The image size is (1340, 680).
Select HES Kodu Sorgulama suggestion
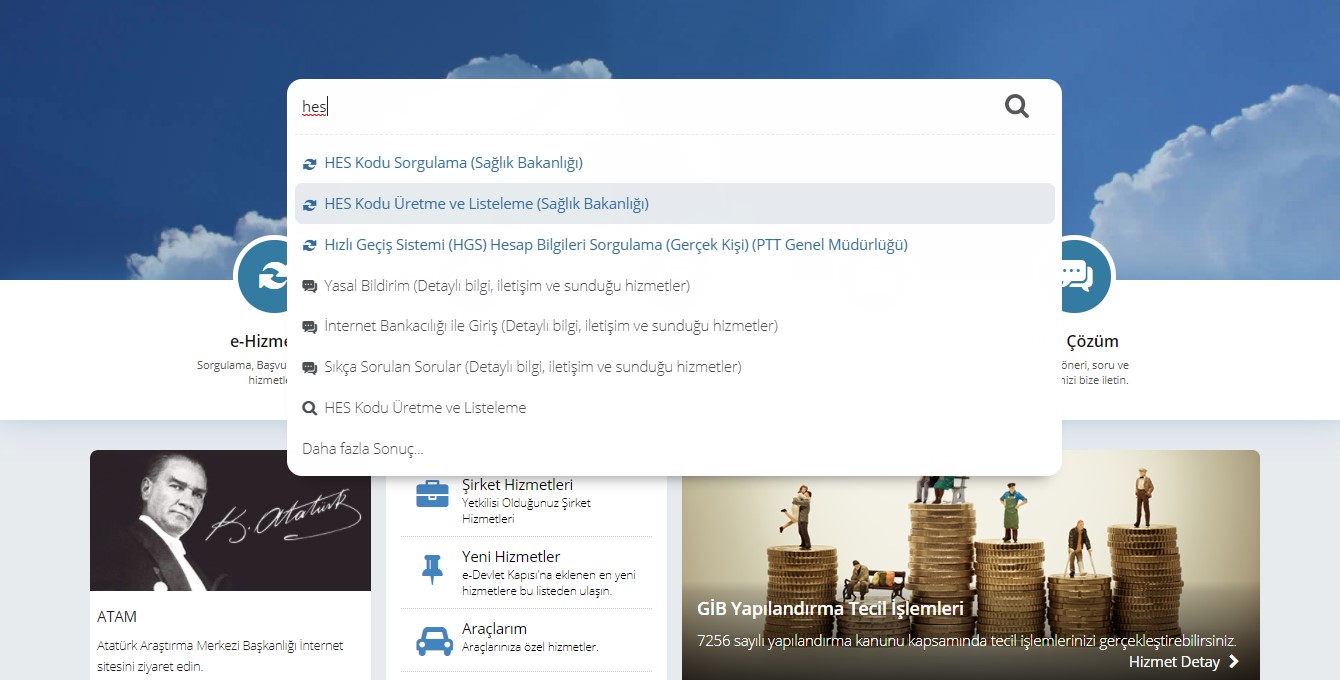[x=453, y=162]
